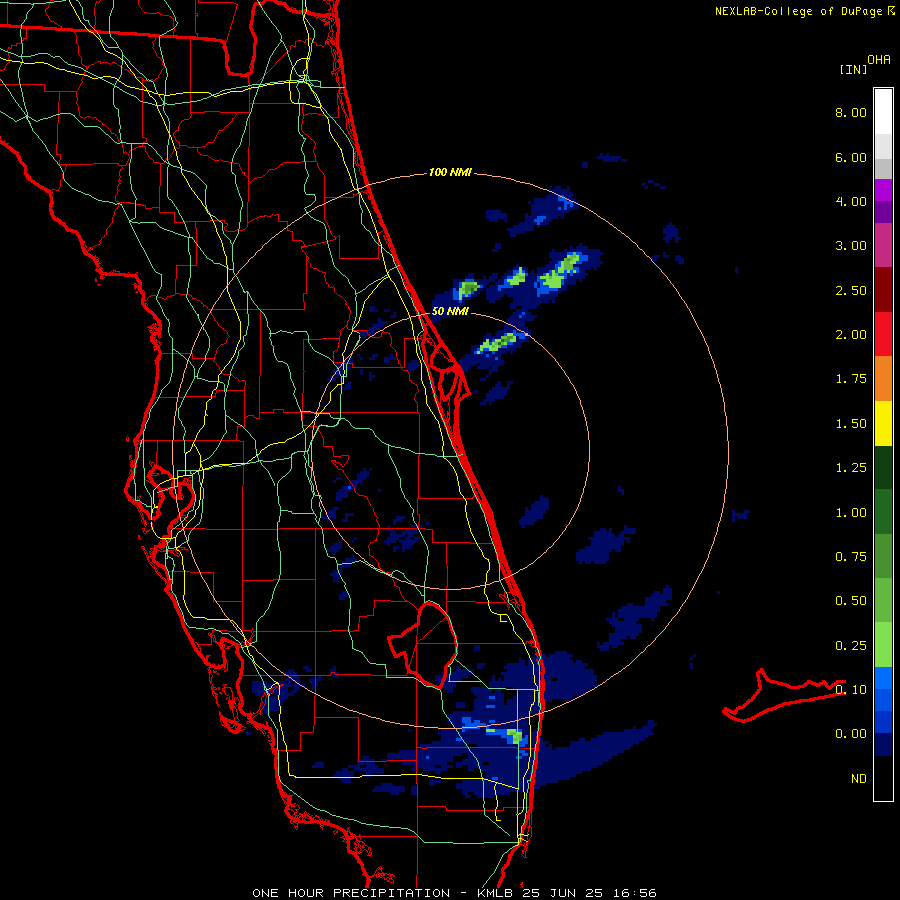
Task: Click the 0.50 legend value
Action: 851,601
